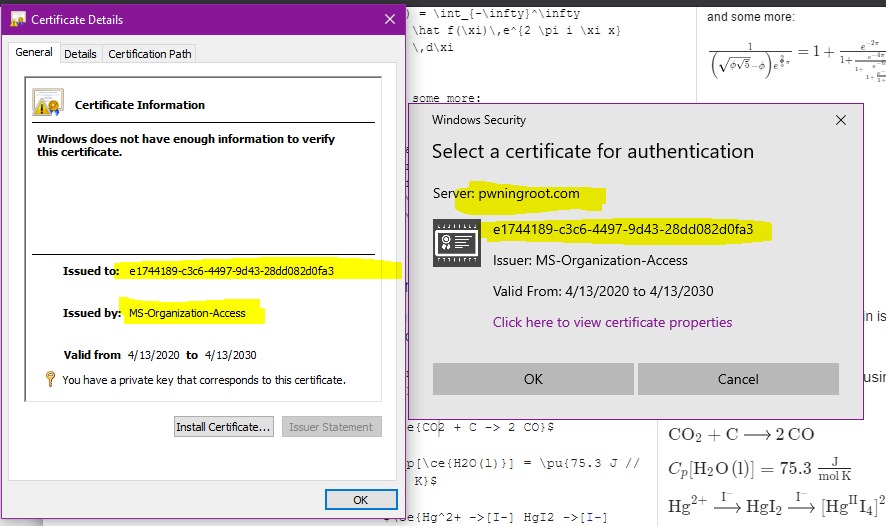Viewport: 886px width, 526px height.
Task: Click the 'and some more:' text in background page
Action: click(x=750, y=17)
